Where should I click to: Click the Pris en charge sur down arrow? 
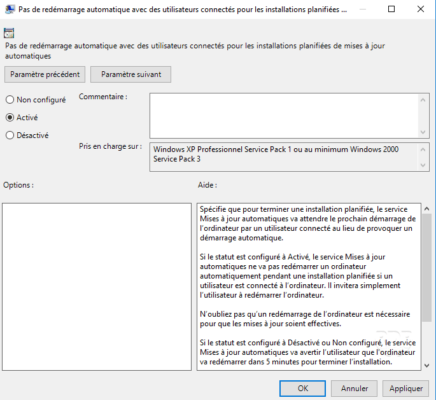click(423, 165)
